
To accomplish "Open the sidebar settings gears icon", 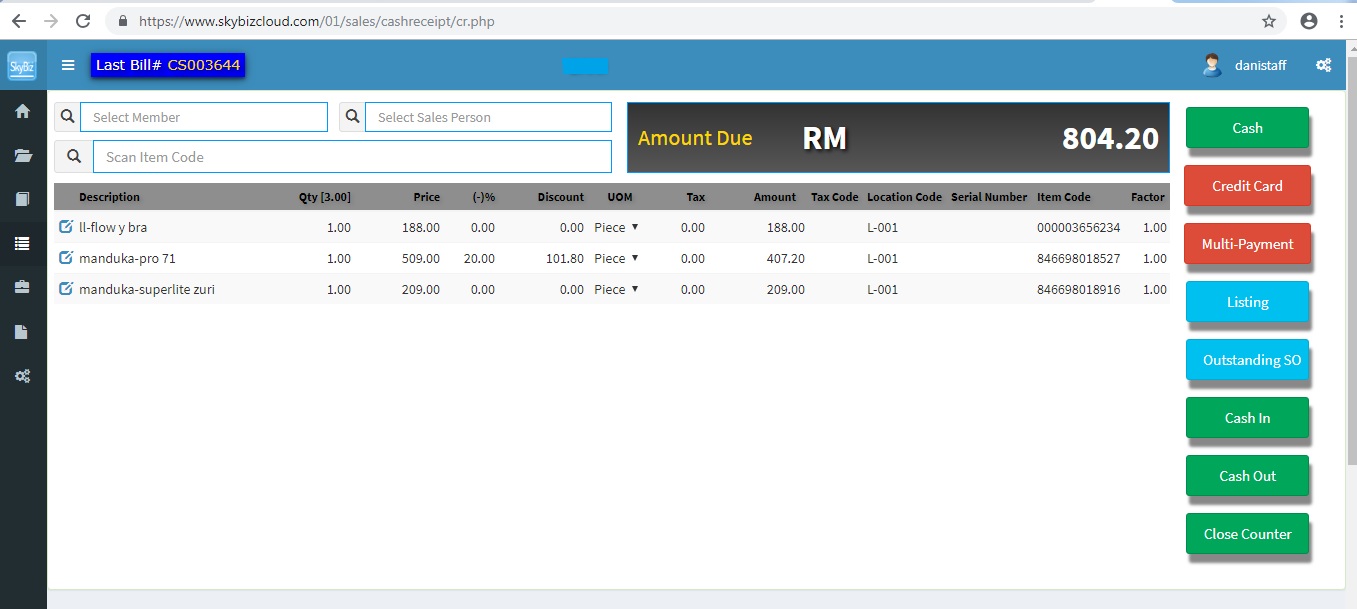I will point(22,376).
